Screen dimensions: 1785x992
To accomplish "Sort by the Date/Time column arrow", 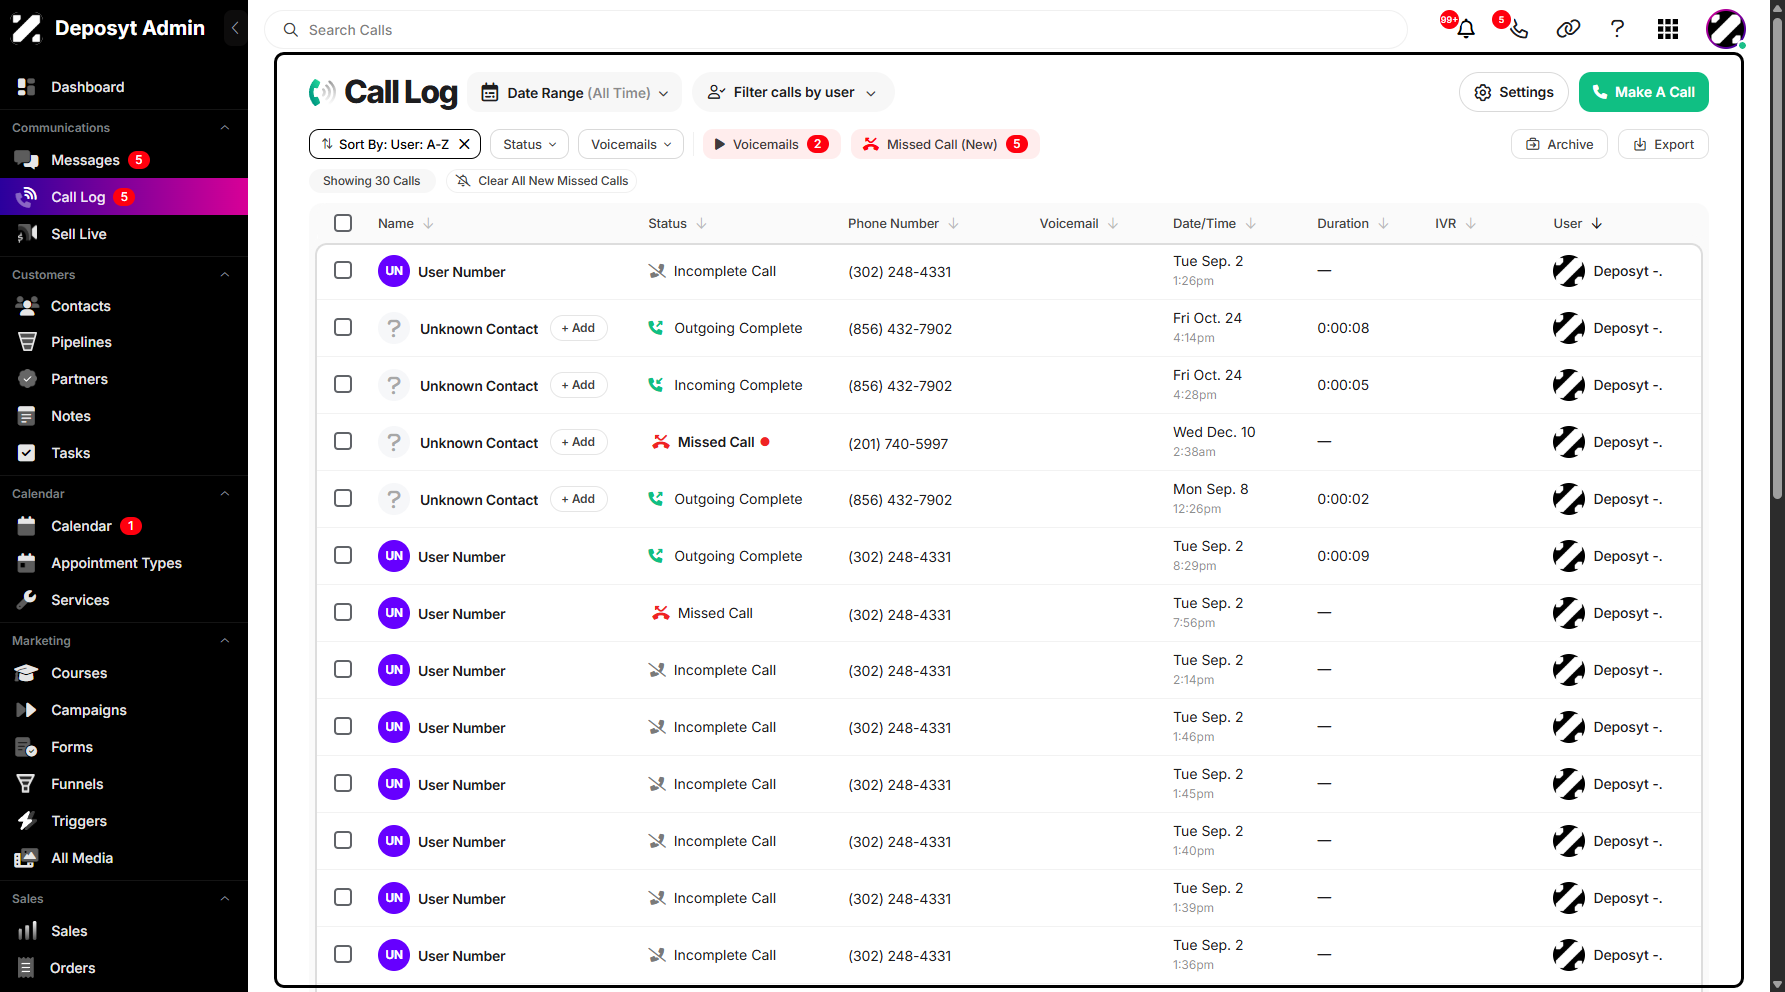I will 1250,223.
